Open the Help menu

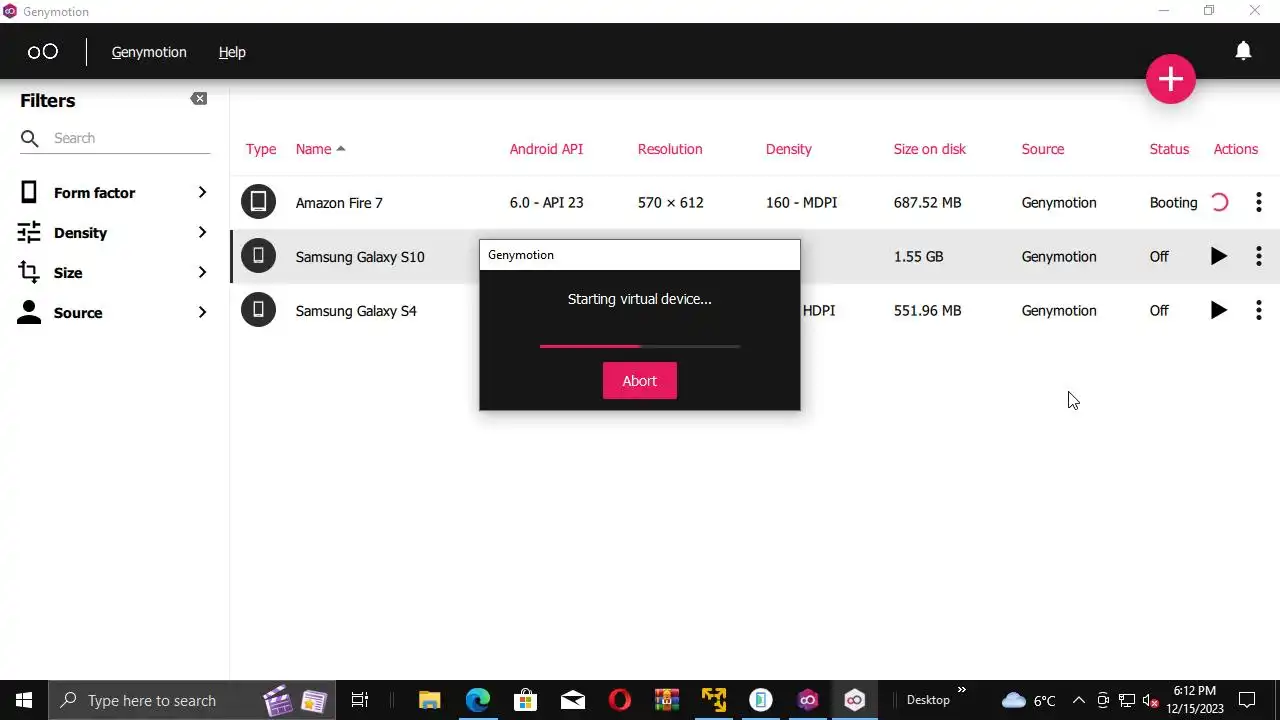[x=232, y=52]
